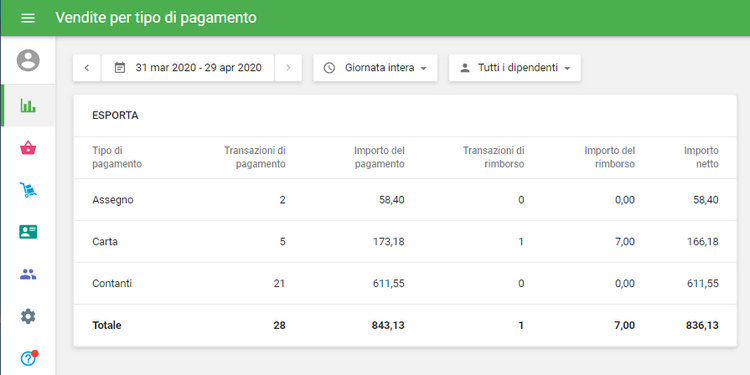Expand the Giornata intera dropdown
Image resolution: width=750 pixels, height=375 pixels.
pos(375,68)
